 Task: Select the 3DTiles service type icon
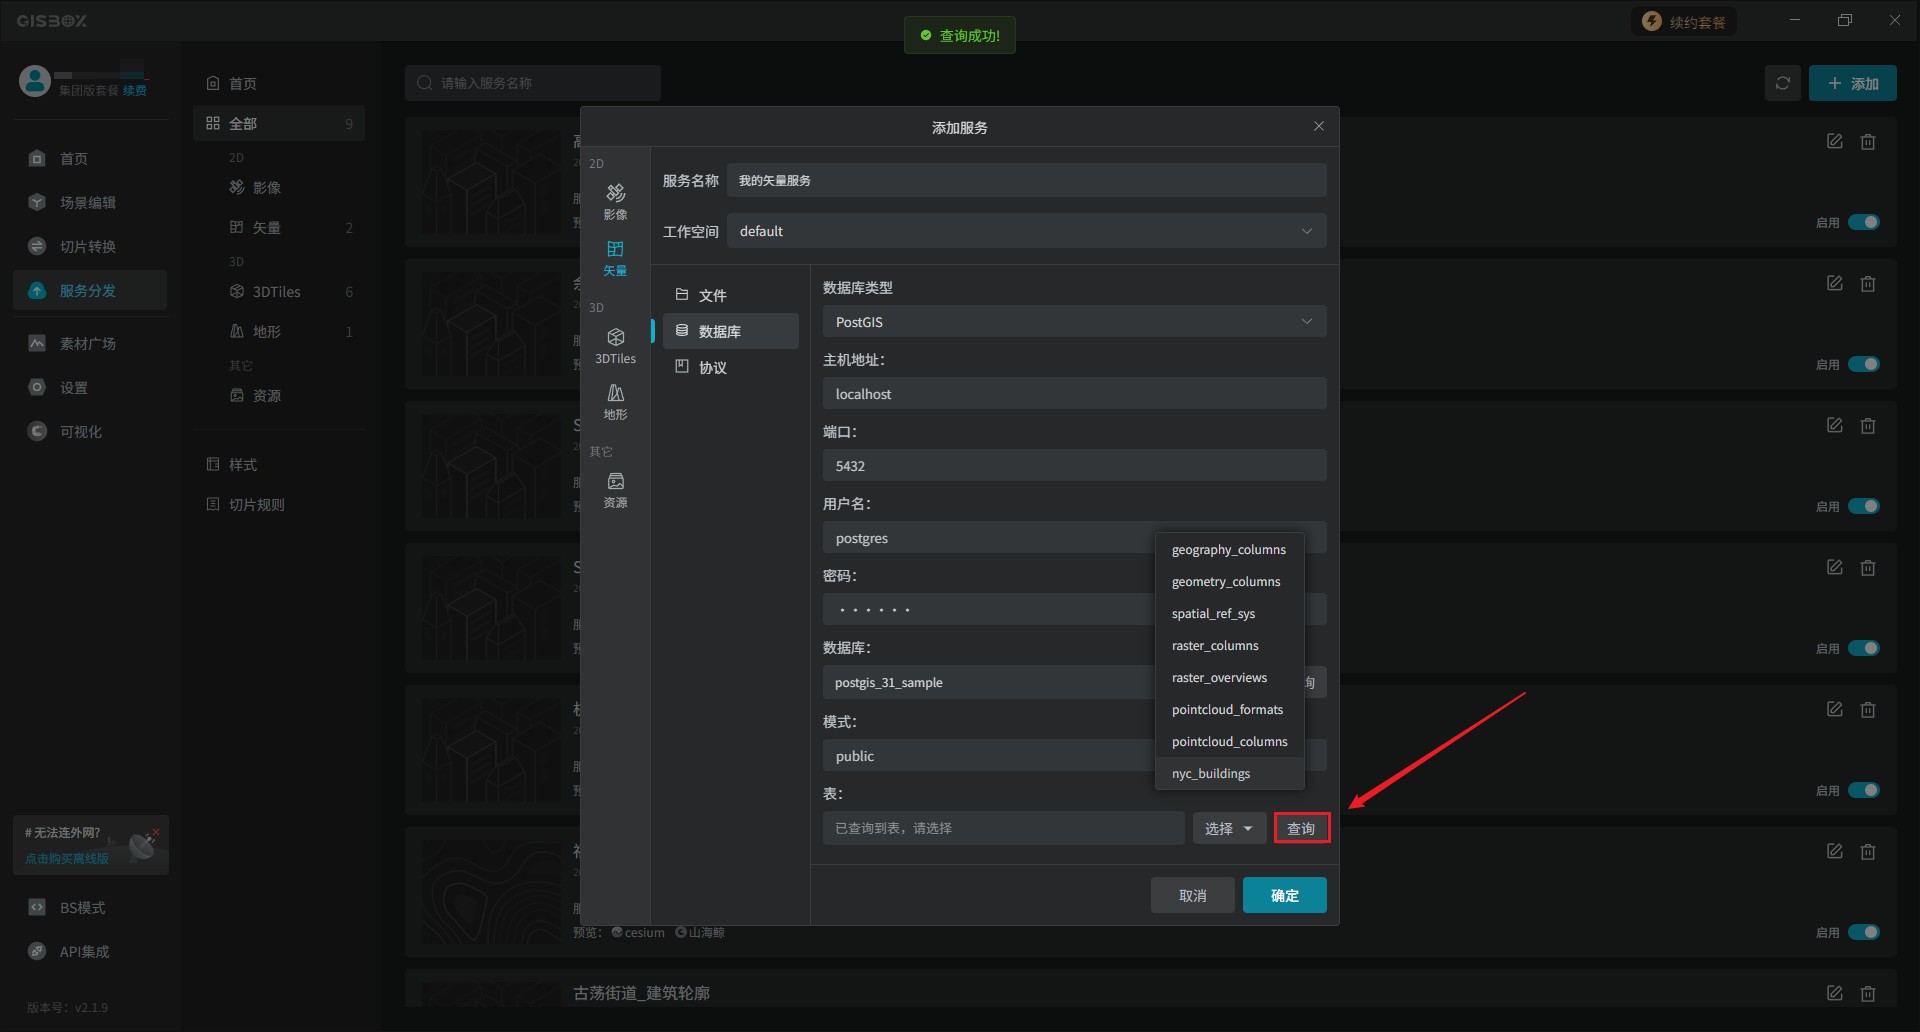[615, 345]
